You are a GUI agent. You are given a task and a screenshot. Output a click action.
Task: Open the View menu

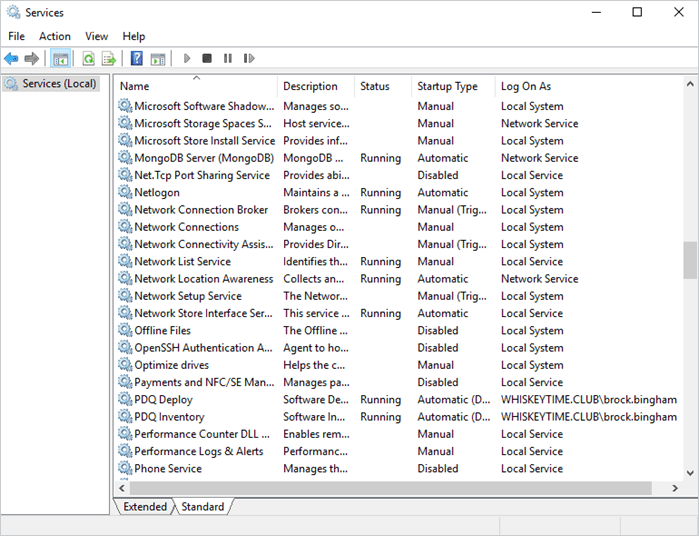click(x=97, y=36)
